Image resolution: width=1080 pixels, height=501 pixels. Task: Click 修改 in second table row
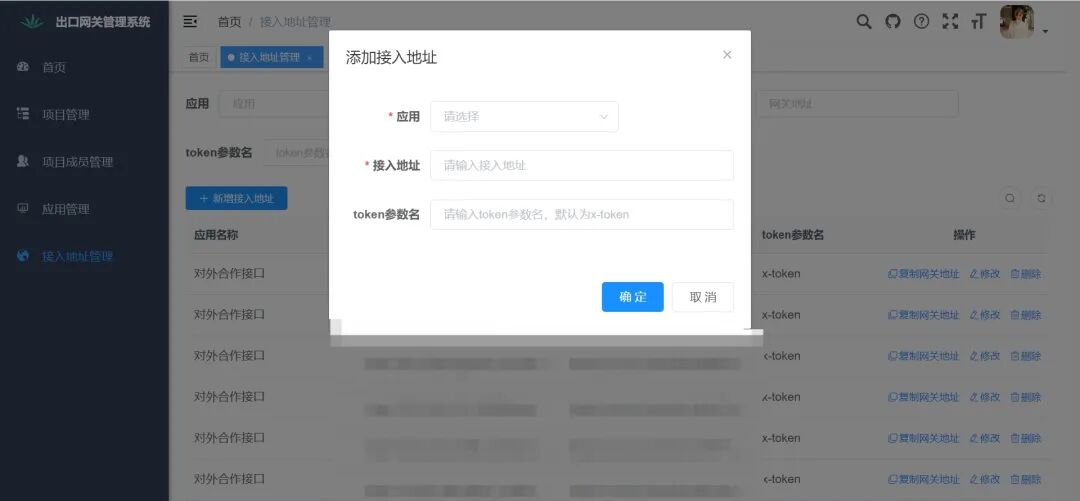pyautogui.click(x=984, y=315)
